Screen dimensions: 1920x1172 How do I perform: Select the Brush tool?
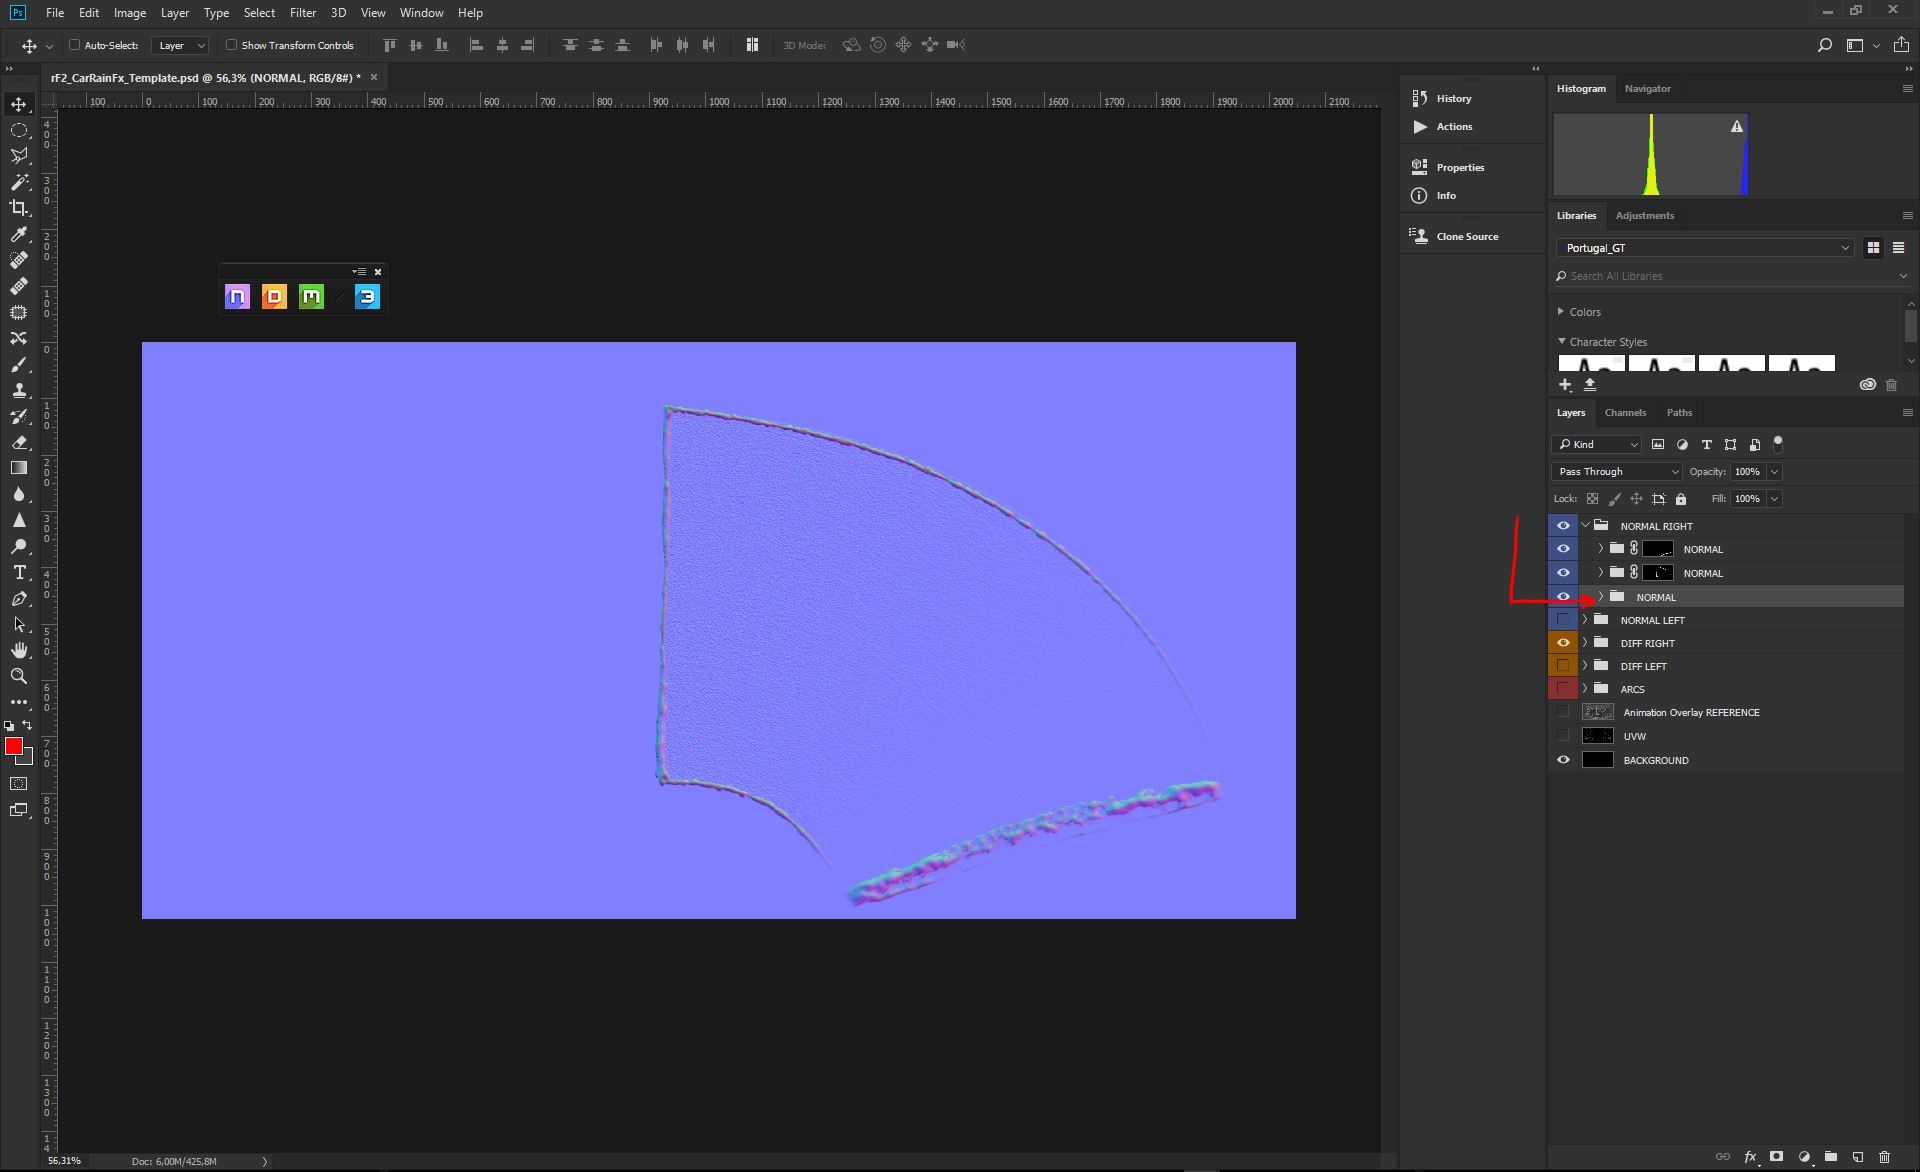[x=19, y=364]
